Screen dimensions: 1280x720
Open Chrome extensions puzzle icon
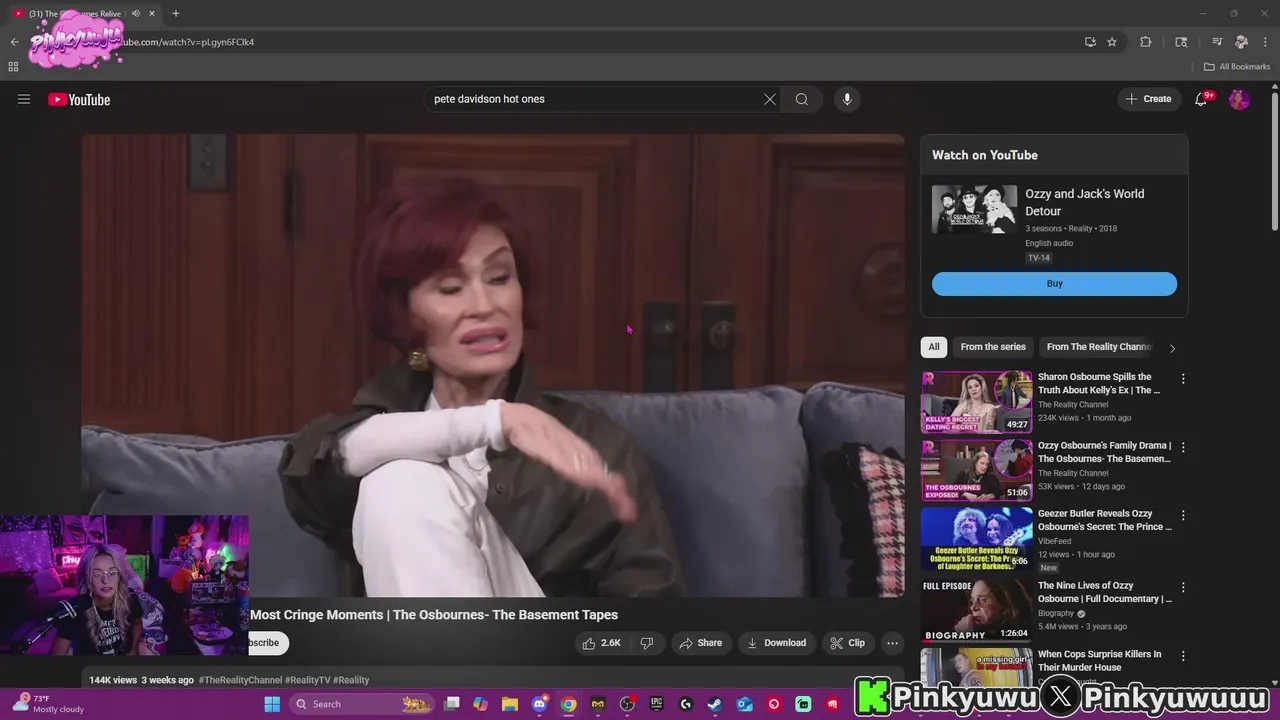(1146, 42)
